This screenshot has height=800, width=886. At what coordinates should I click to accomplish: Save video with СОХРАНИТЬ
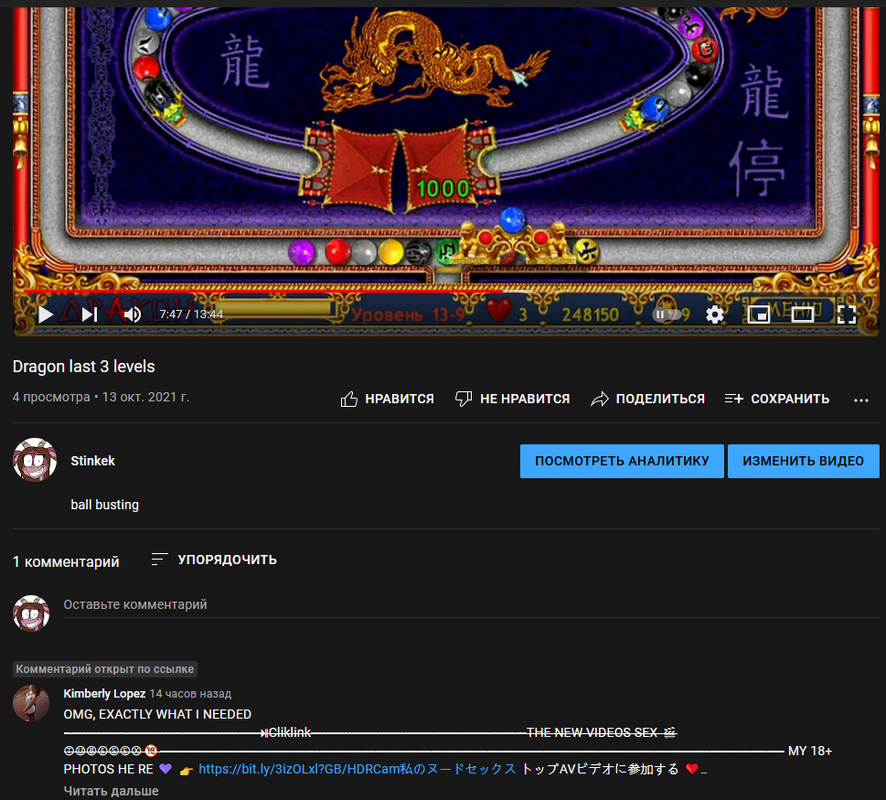[x=777, y=399]
